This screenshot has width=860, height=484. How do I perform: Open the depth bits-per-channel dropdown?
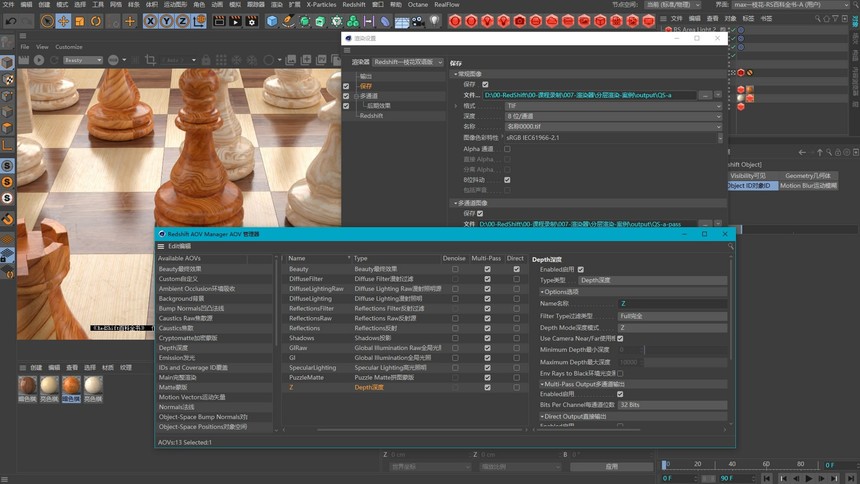click(613, 116)
